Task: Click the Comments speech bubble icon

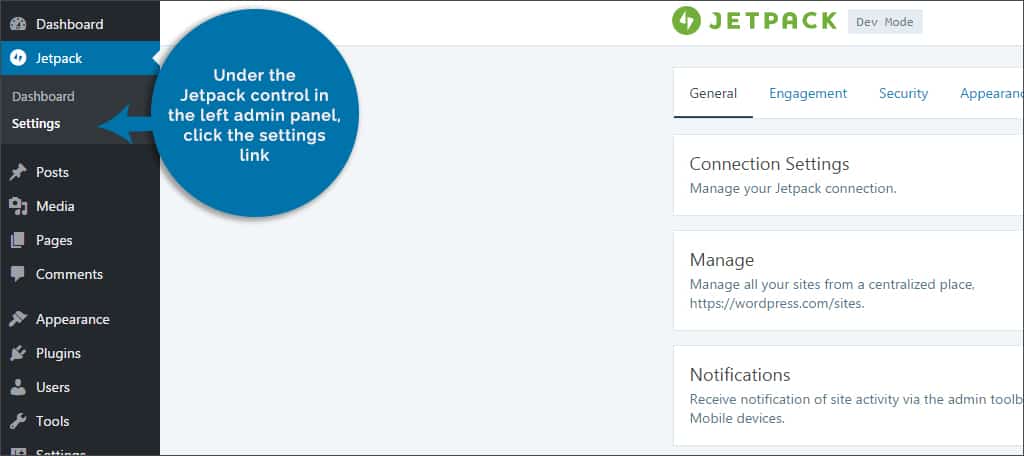Action: [18, 274]
